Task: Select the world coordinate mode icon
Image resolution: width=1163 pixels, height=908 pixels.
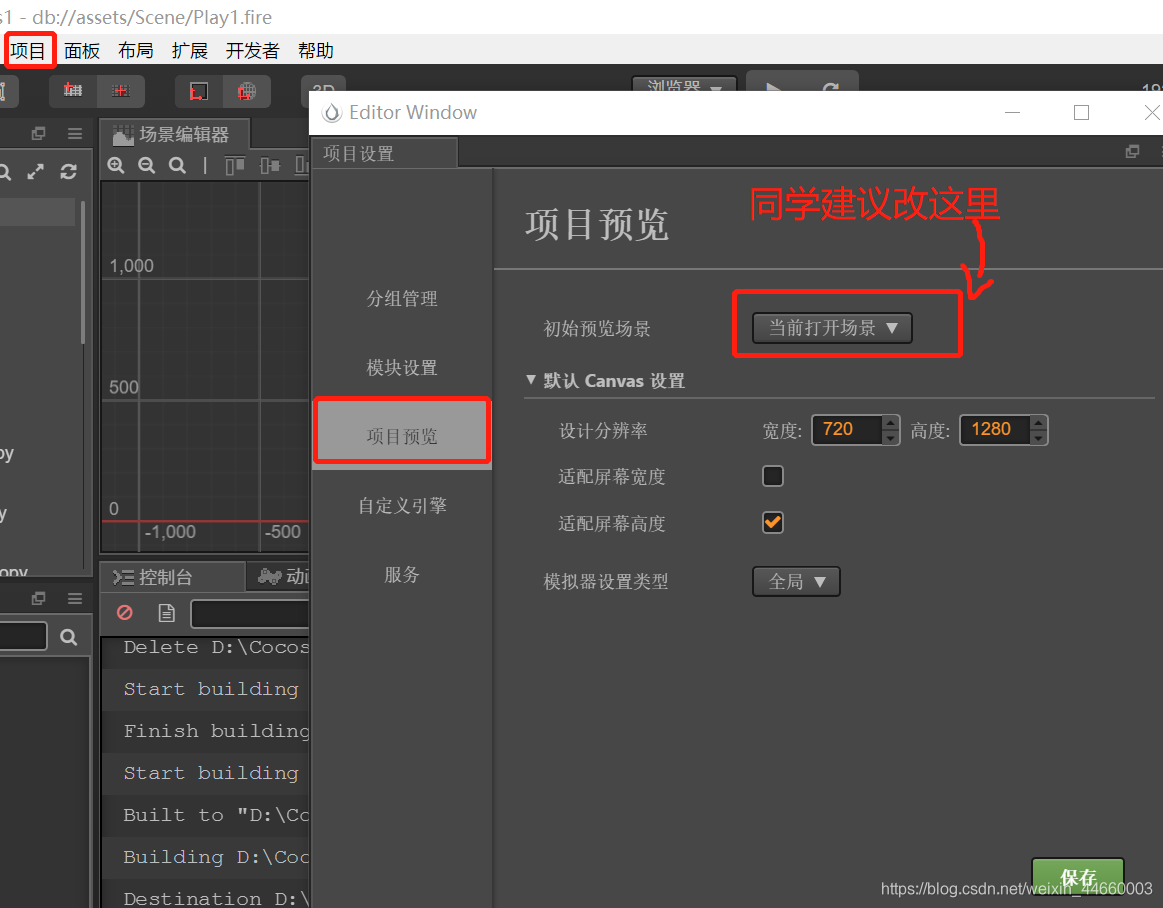Action: point(246,91)
